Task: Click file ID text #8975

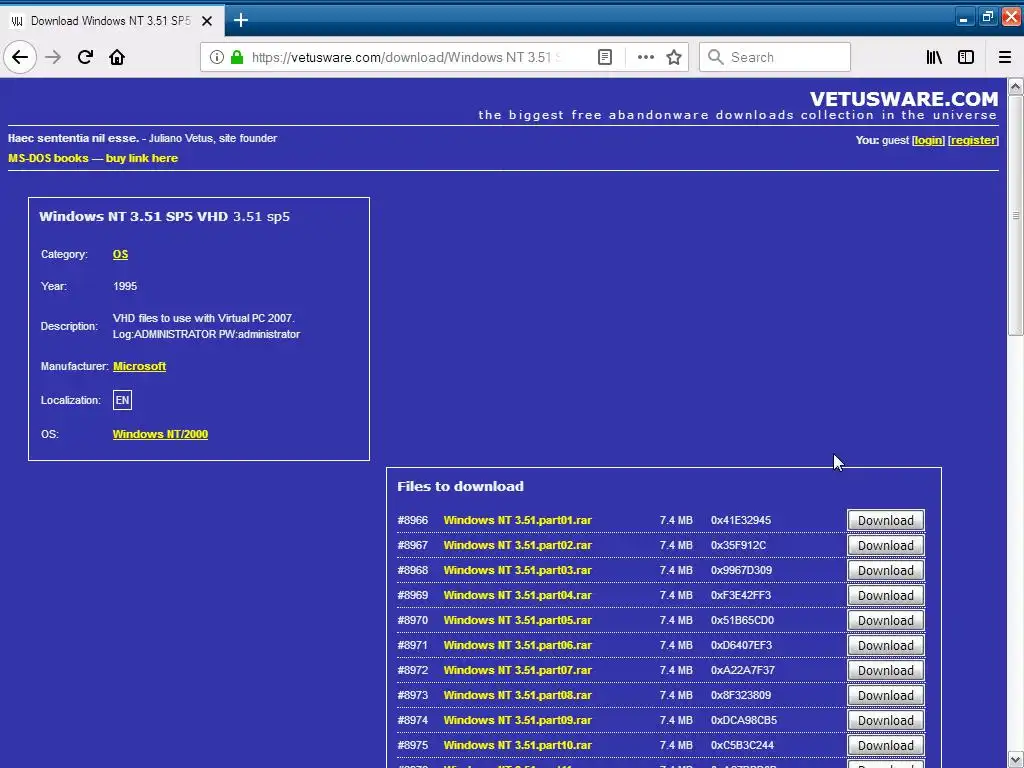Action: (413, 745)
